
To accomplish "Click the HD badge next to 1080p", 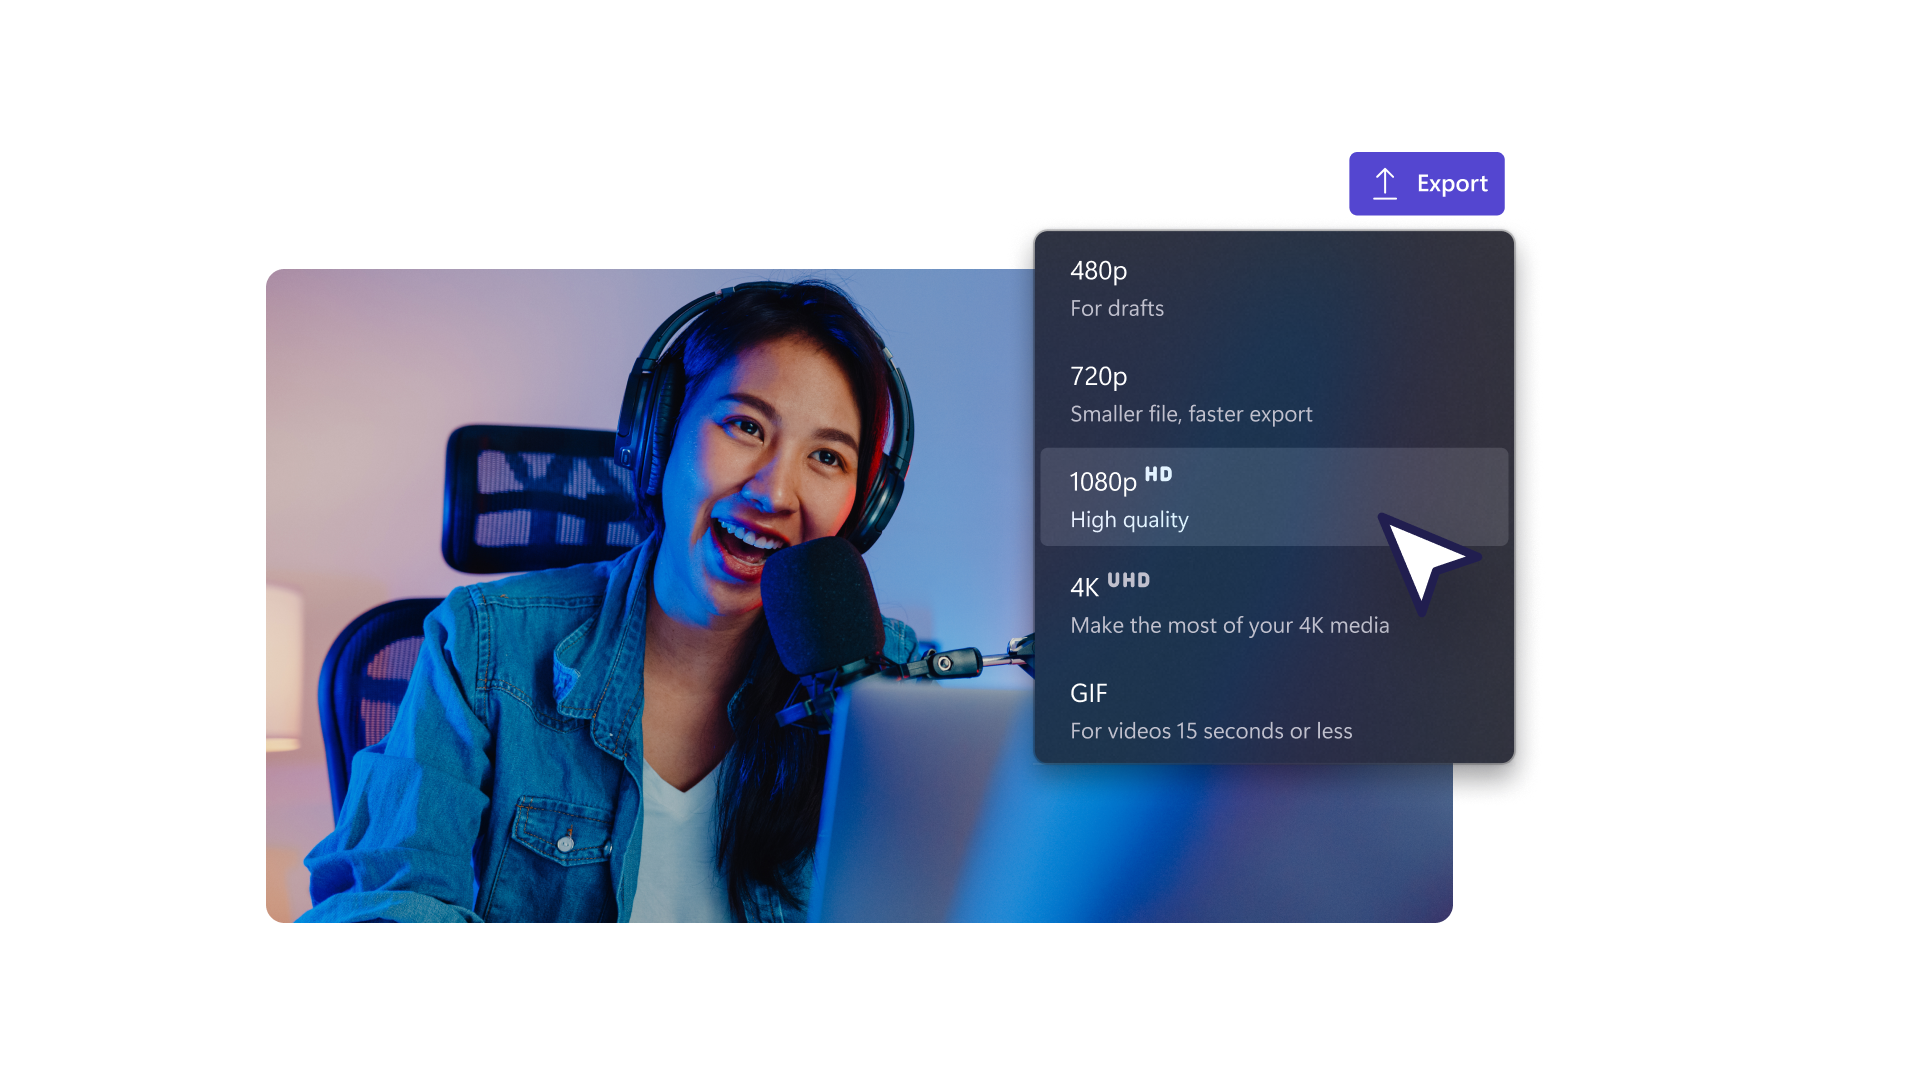I will pyautogui.click(x=1158, y=474).
